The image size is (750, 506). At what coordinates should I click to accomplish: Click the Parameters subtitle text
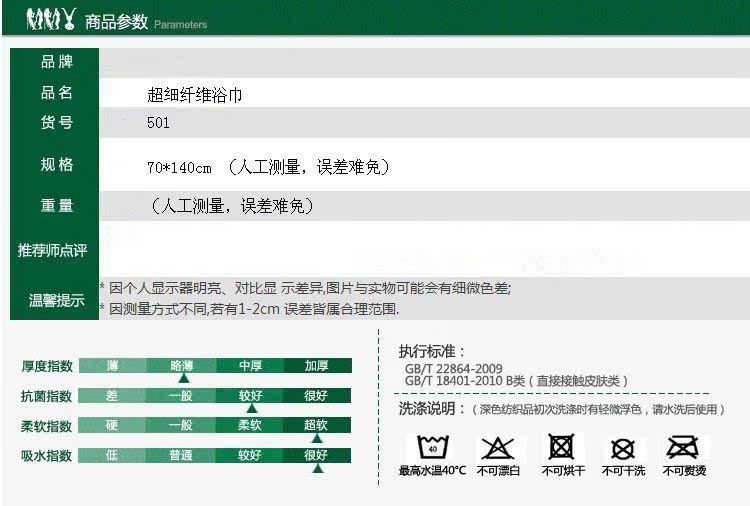coord(180,24)
